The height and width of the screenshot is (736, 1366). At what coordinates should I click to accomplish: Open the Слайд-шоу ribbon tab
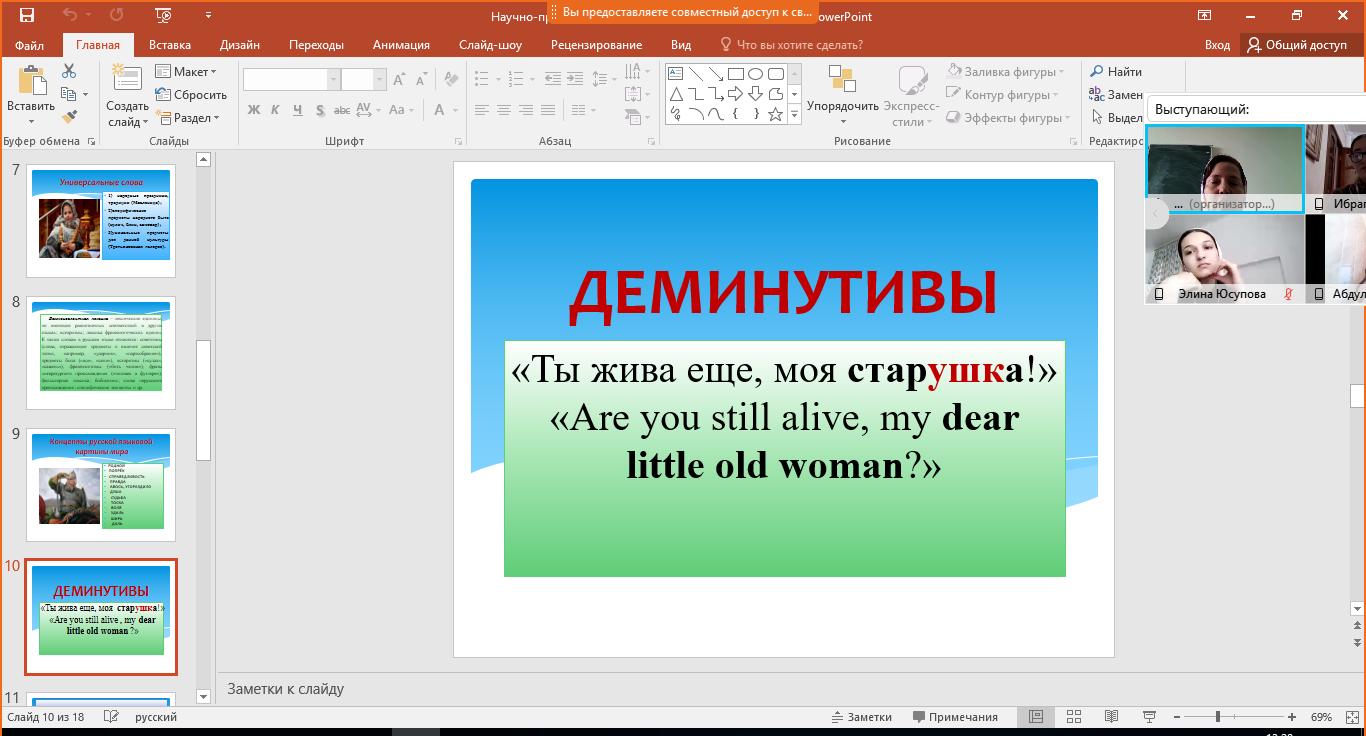pyautogui.click(x=490, y=45)
